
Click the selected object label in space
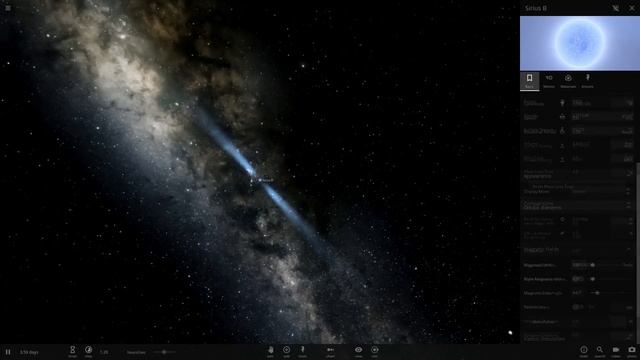coord(266,180)
